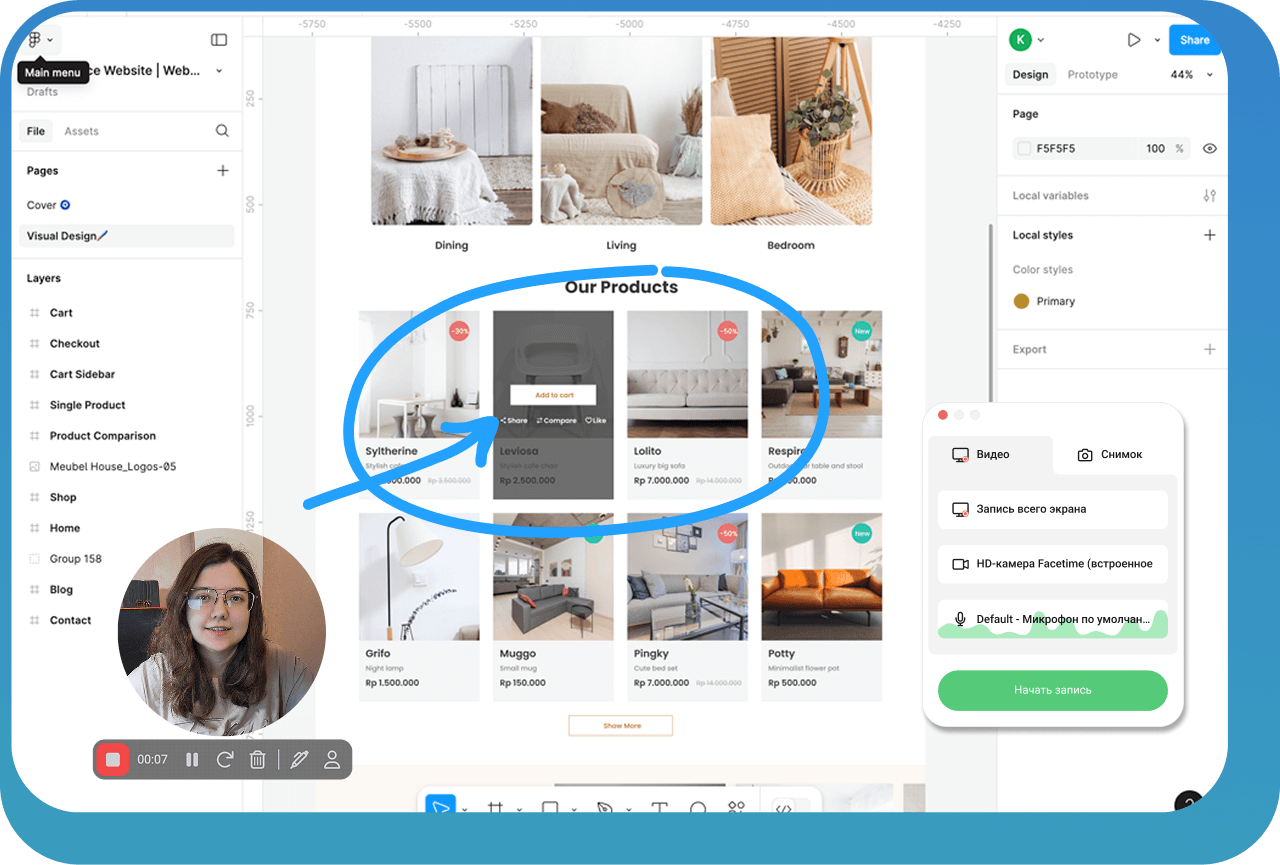Screen dimensions: 1280x865
Task: Select the Pen tool in bottom toolbar
Action: coord(605,807)
